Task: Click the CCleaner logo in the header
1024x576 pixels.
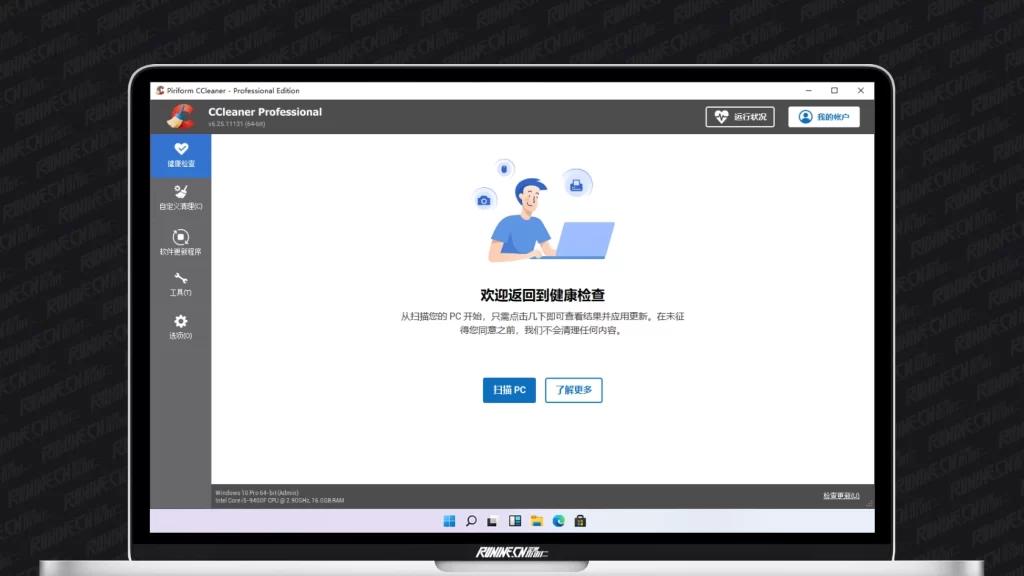Action: tap(181, 117)
